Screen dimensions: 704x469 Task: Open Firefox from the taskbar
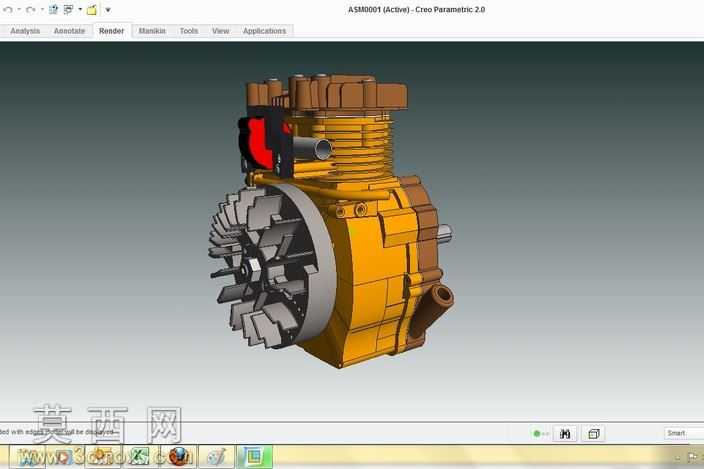[x=178, y=457]
